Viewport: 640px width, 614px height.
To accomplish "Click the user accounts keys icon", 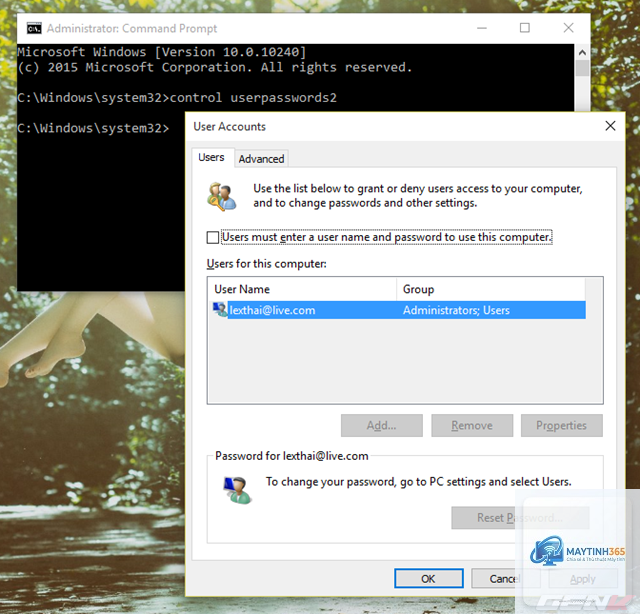I will point(222,197).
